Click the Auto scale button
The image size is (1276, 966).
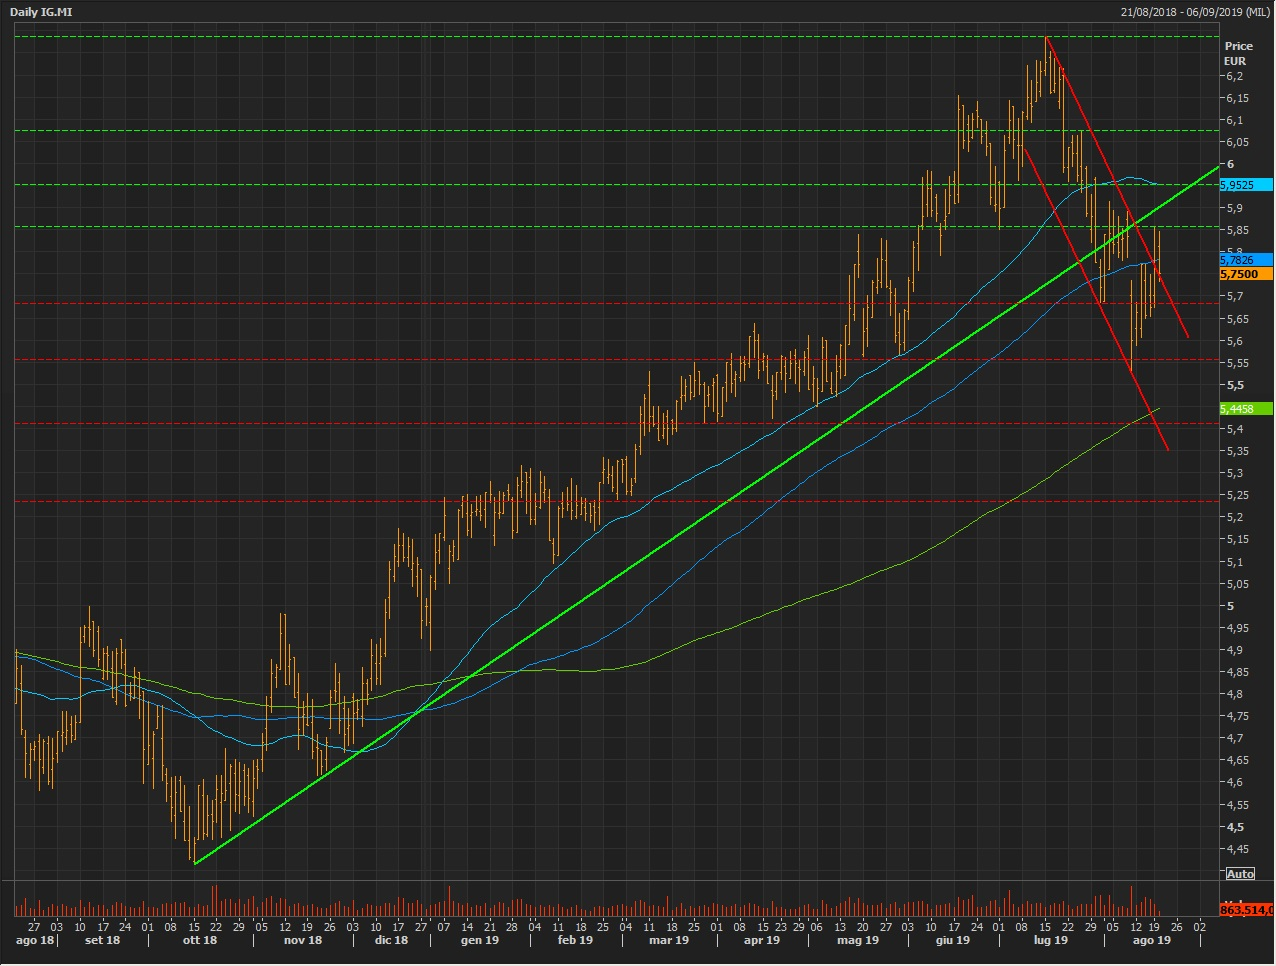[x=1240, y=874]
